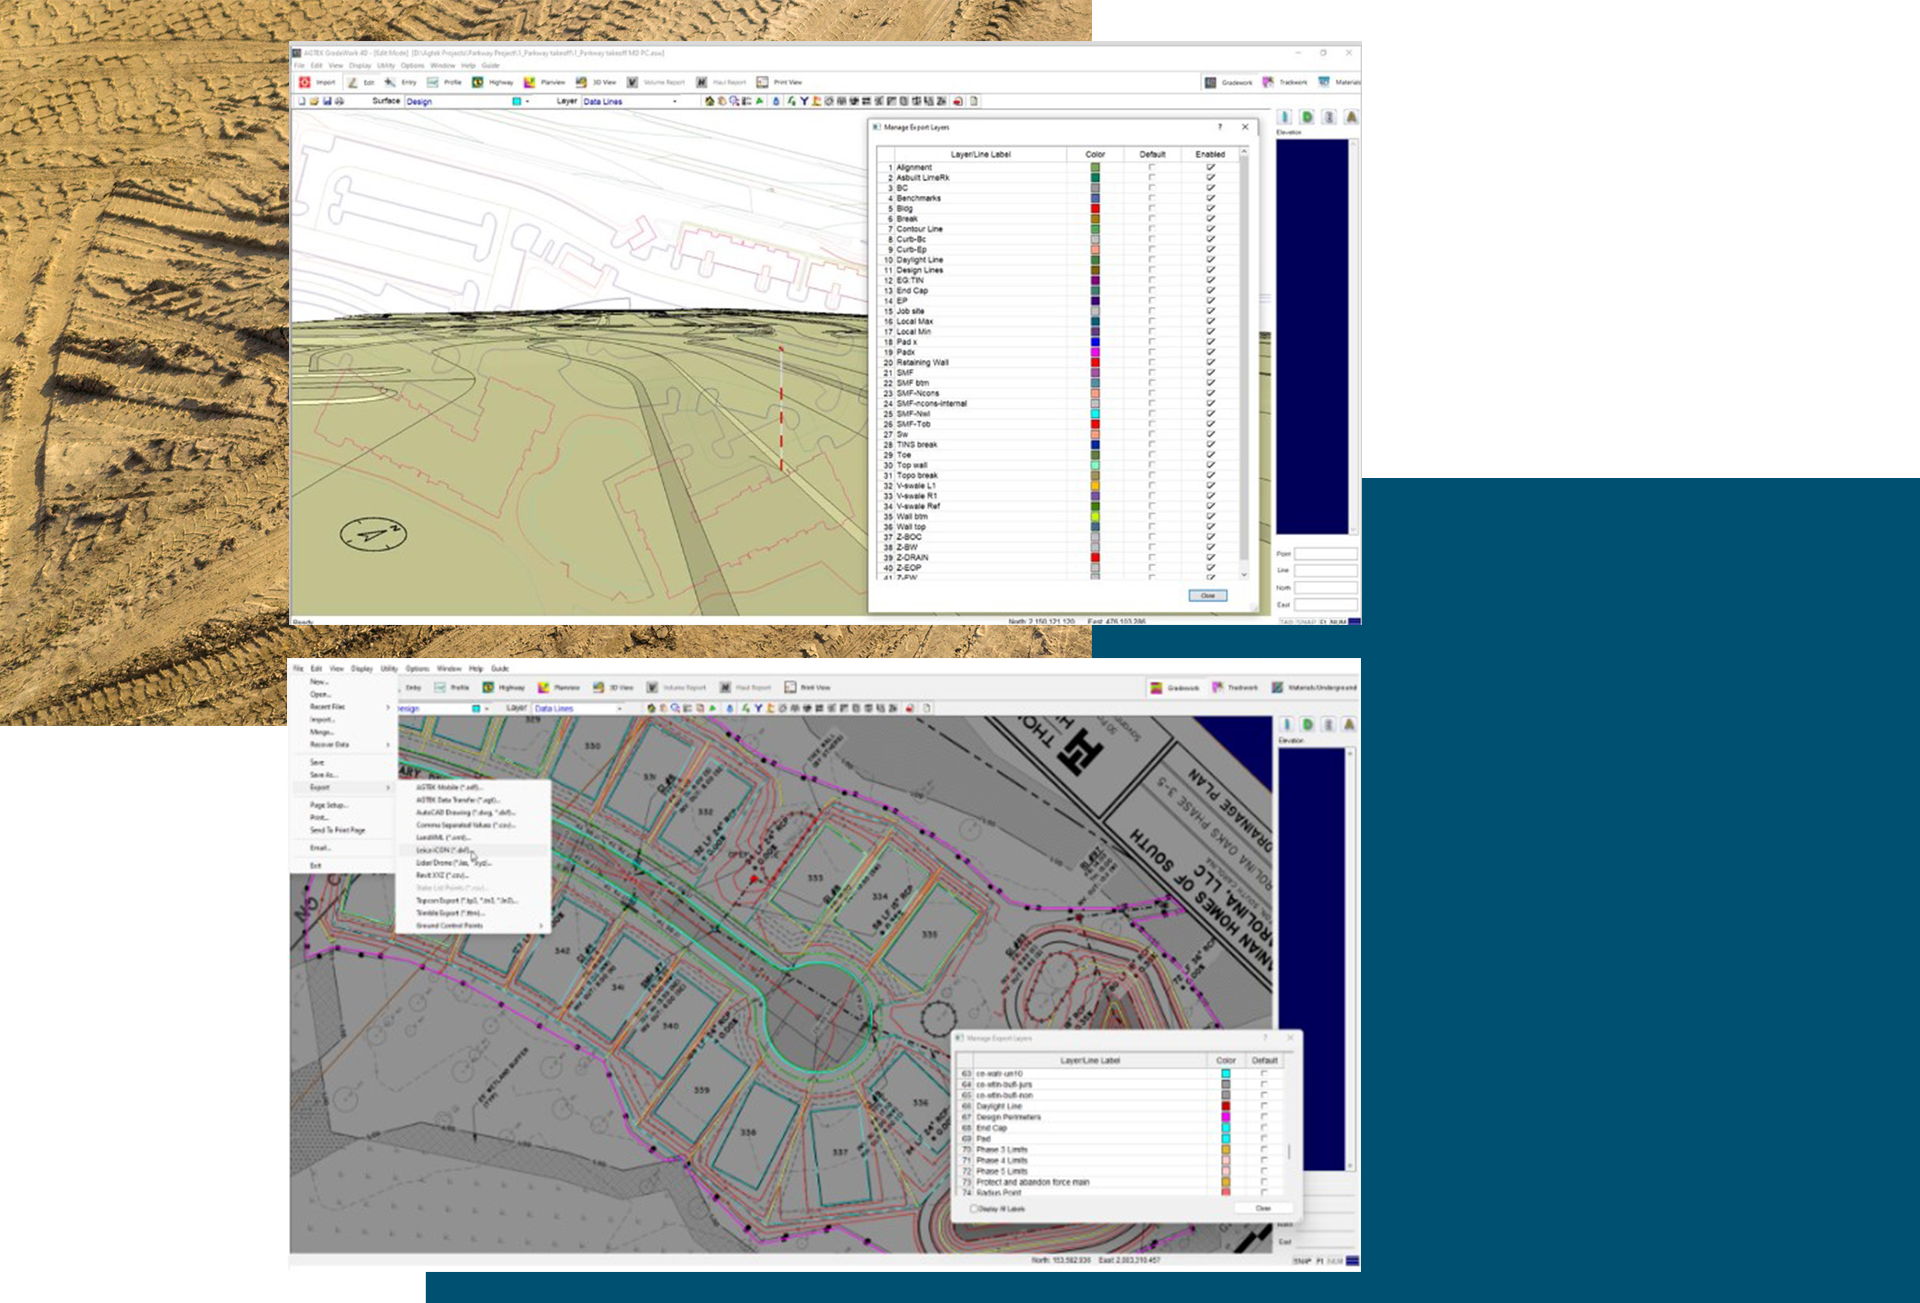Open the Layer Data Lines dropdown in the bottom window
This screenshot has width=1920, height=1303.
pos(578,708)
